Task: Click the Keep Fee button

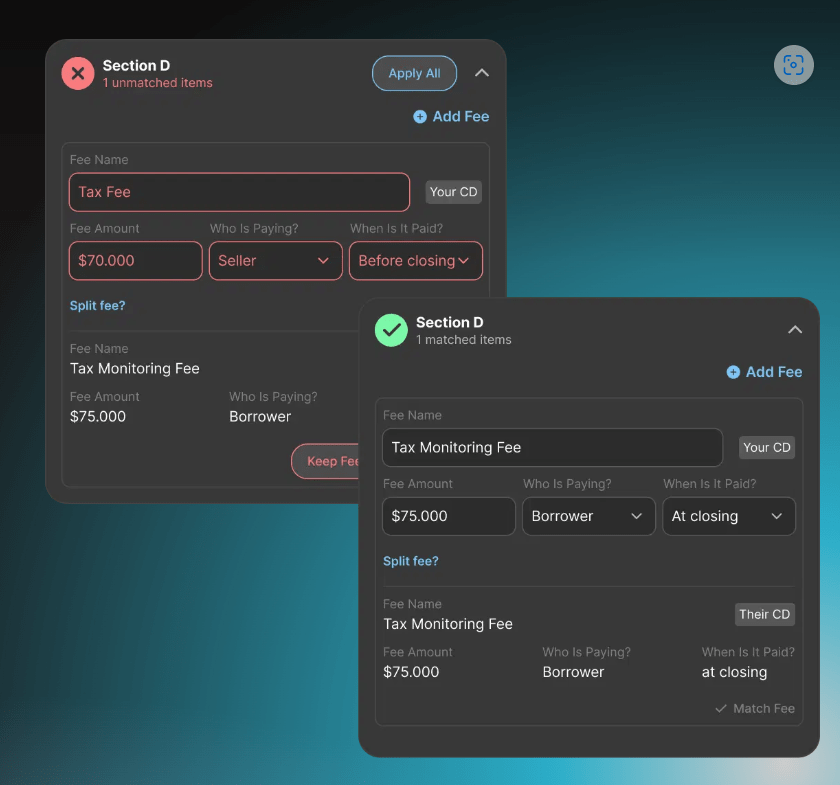Action: coord(330,461)
